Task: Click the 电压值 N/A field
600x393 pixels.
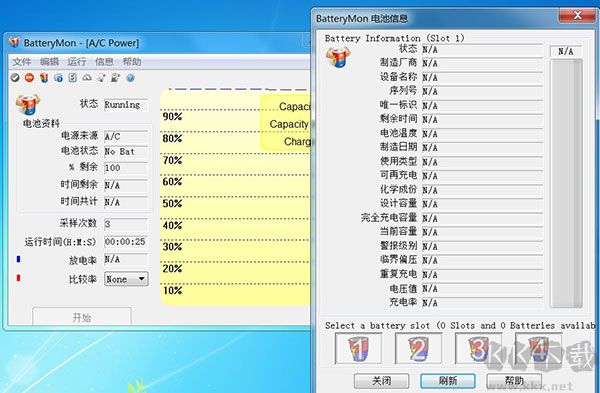Action: tap(482, 289)
